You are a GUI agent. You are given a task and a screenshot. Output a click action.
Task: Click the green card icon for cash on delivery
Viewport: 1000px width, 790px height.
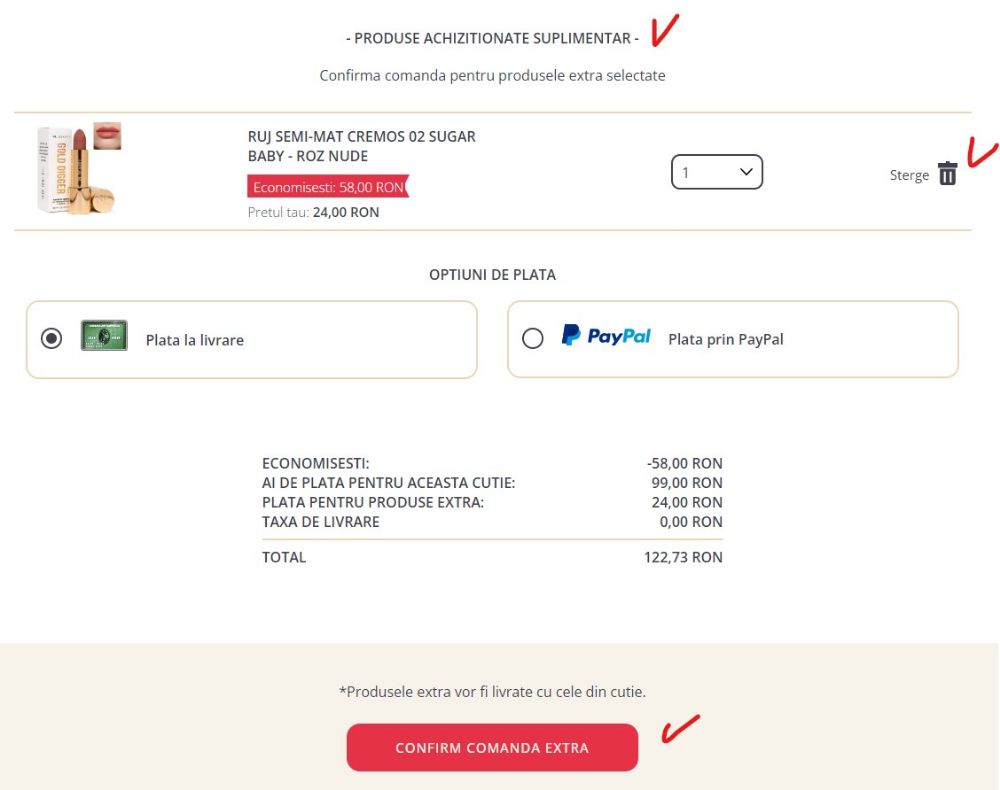(x=104, y=336)
